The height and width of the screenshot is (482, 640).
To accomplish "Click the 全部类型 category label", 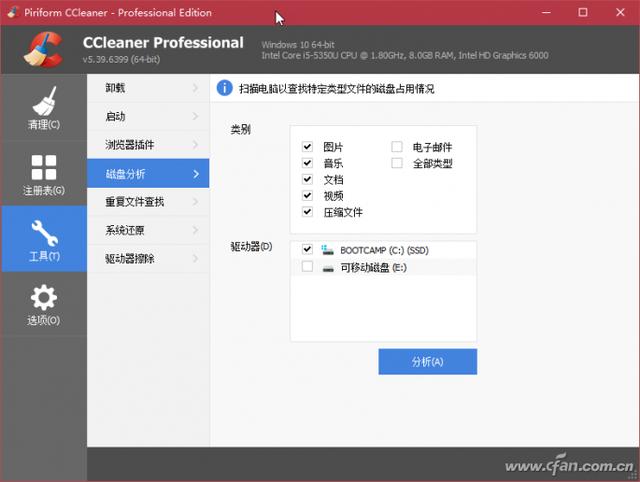I will pyautogui.click(x=432, y=164).
